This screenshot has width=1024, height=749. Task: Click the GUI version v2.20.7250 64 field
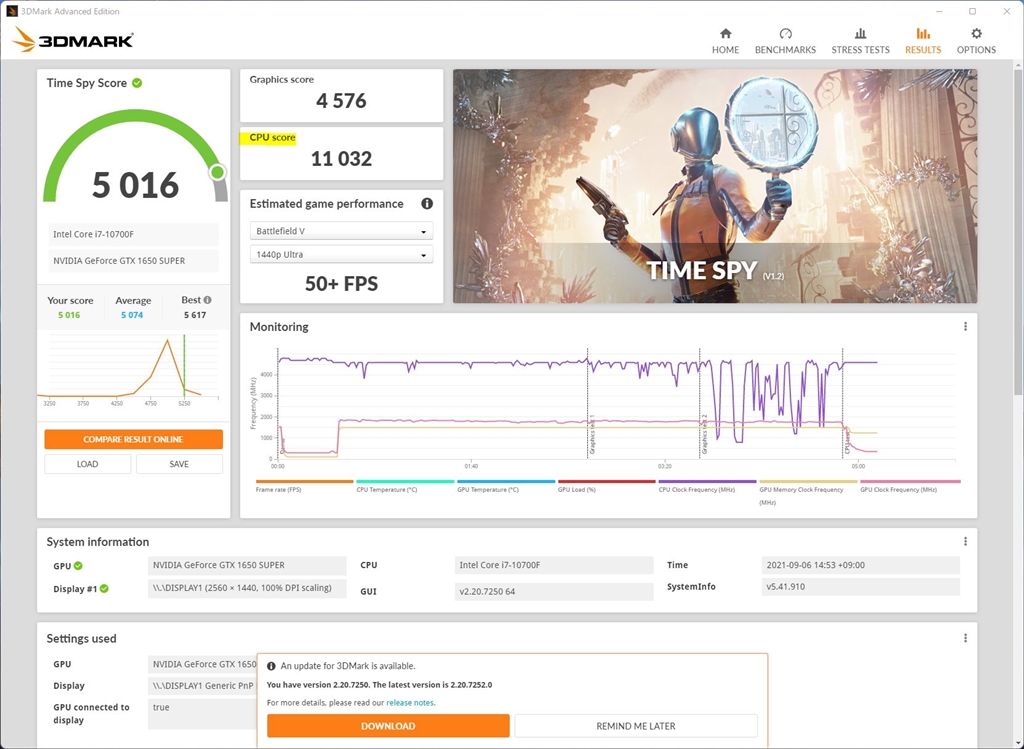coord(554,592)
